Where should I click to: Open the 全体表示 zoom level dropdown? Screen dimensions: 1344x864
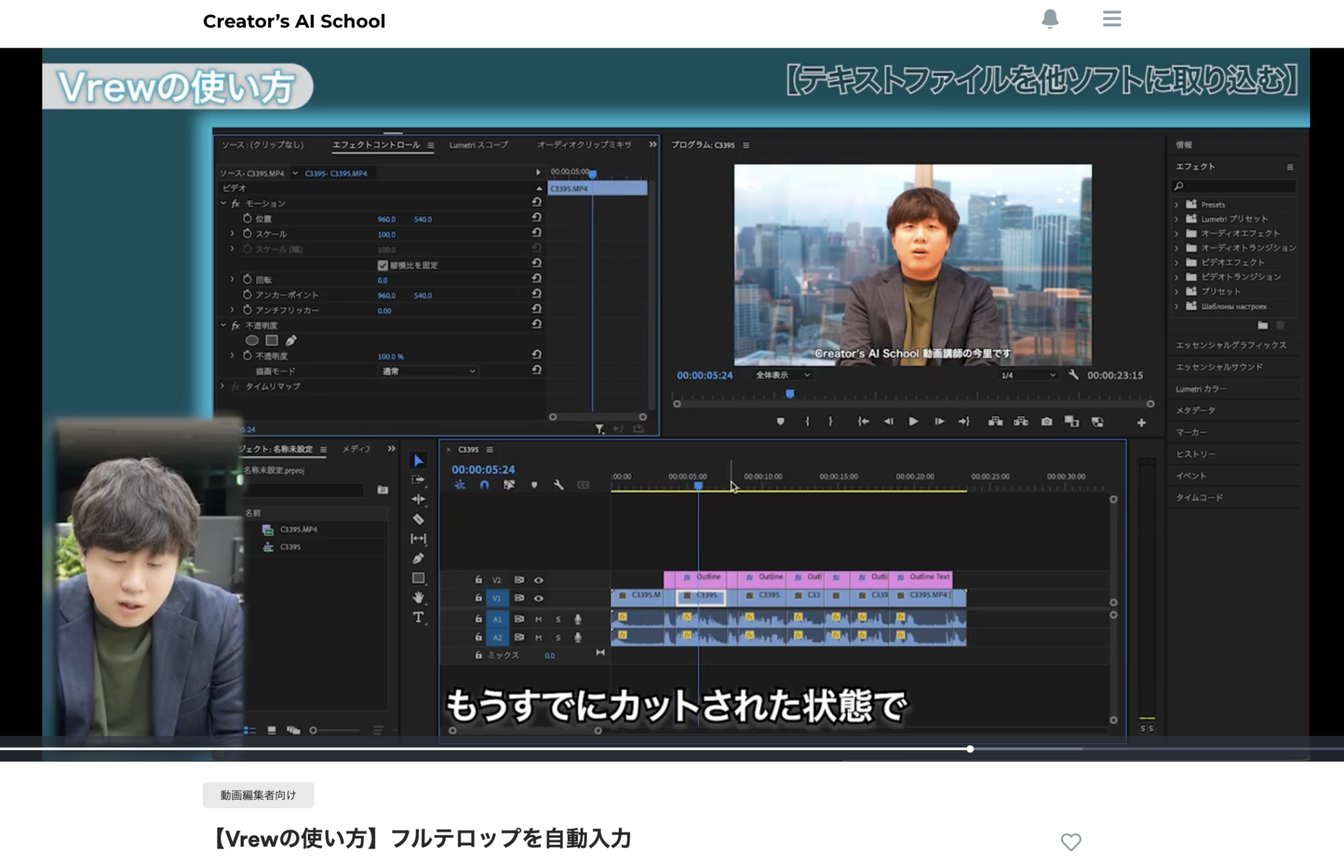[783, 375]
